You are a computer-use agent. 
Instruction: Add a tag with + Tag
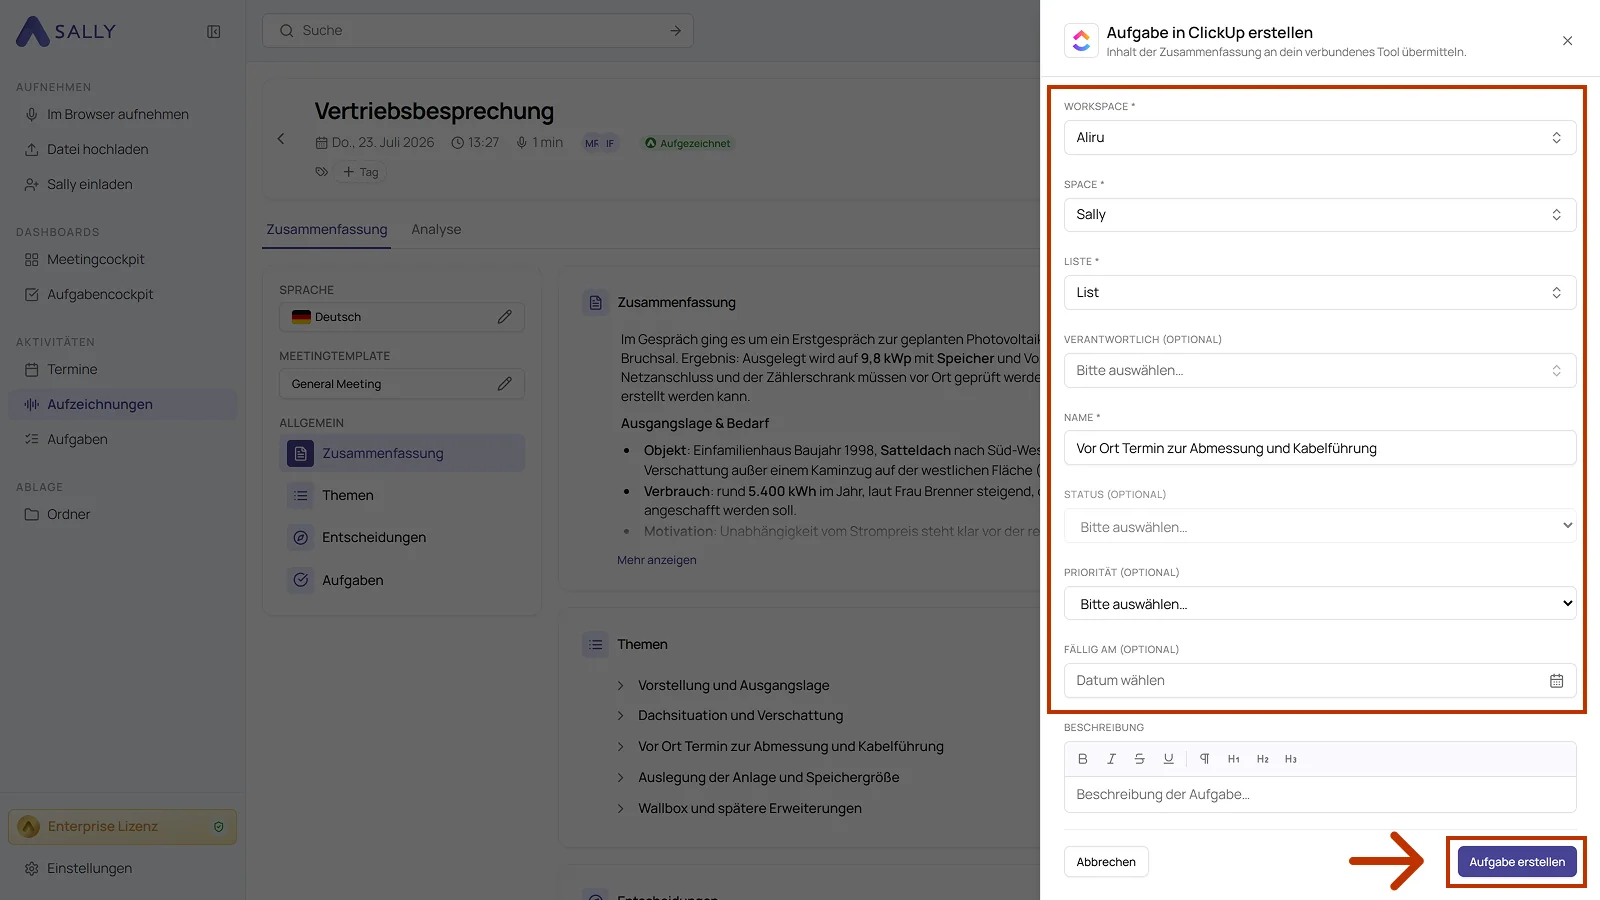361,172
